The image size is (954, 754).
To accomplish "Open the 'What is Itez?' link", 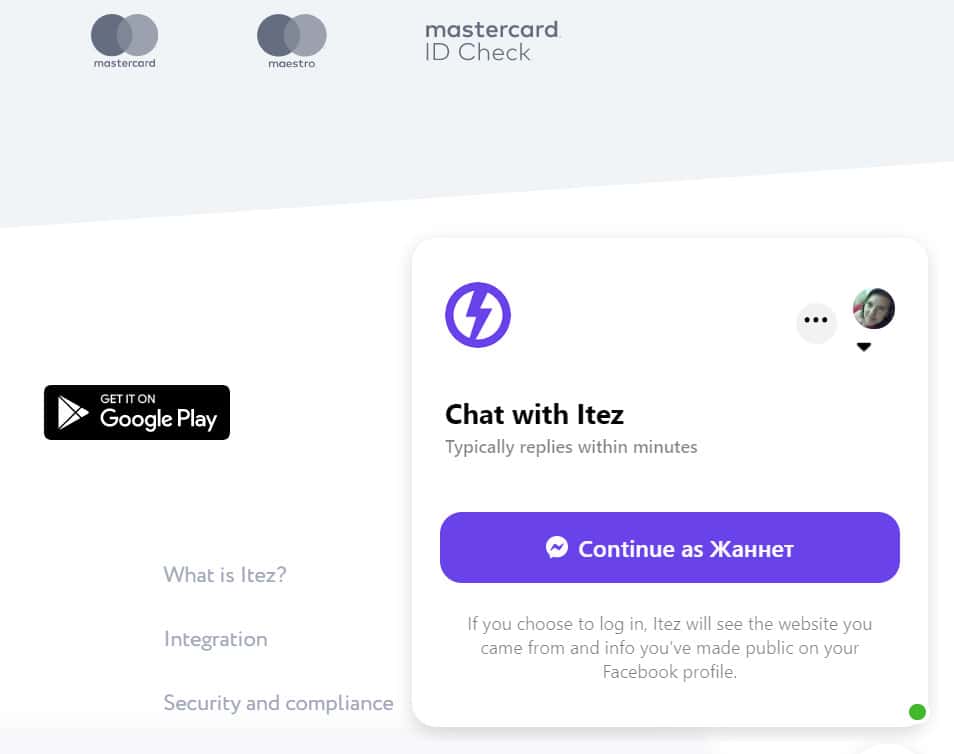I will (x=225, y=575).
